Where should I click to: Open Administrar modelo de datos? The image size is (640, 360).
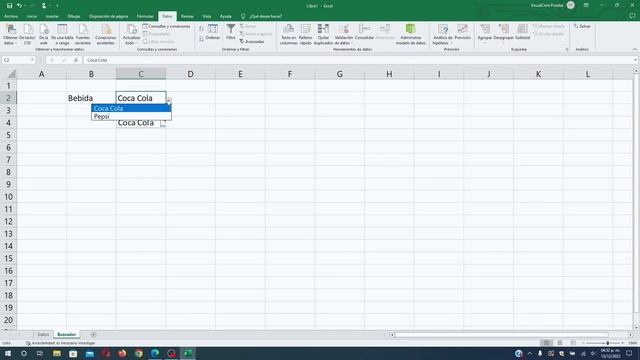411,34
